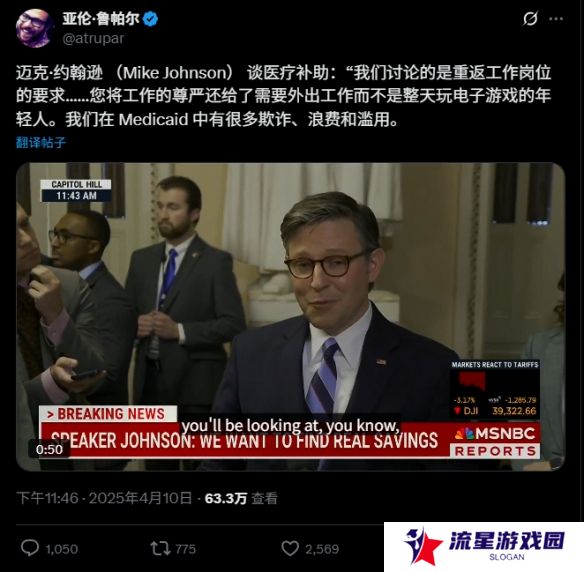Click the display name 亚伦·鲁帕尔

click(x=101, y=19)
